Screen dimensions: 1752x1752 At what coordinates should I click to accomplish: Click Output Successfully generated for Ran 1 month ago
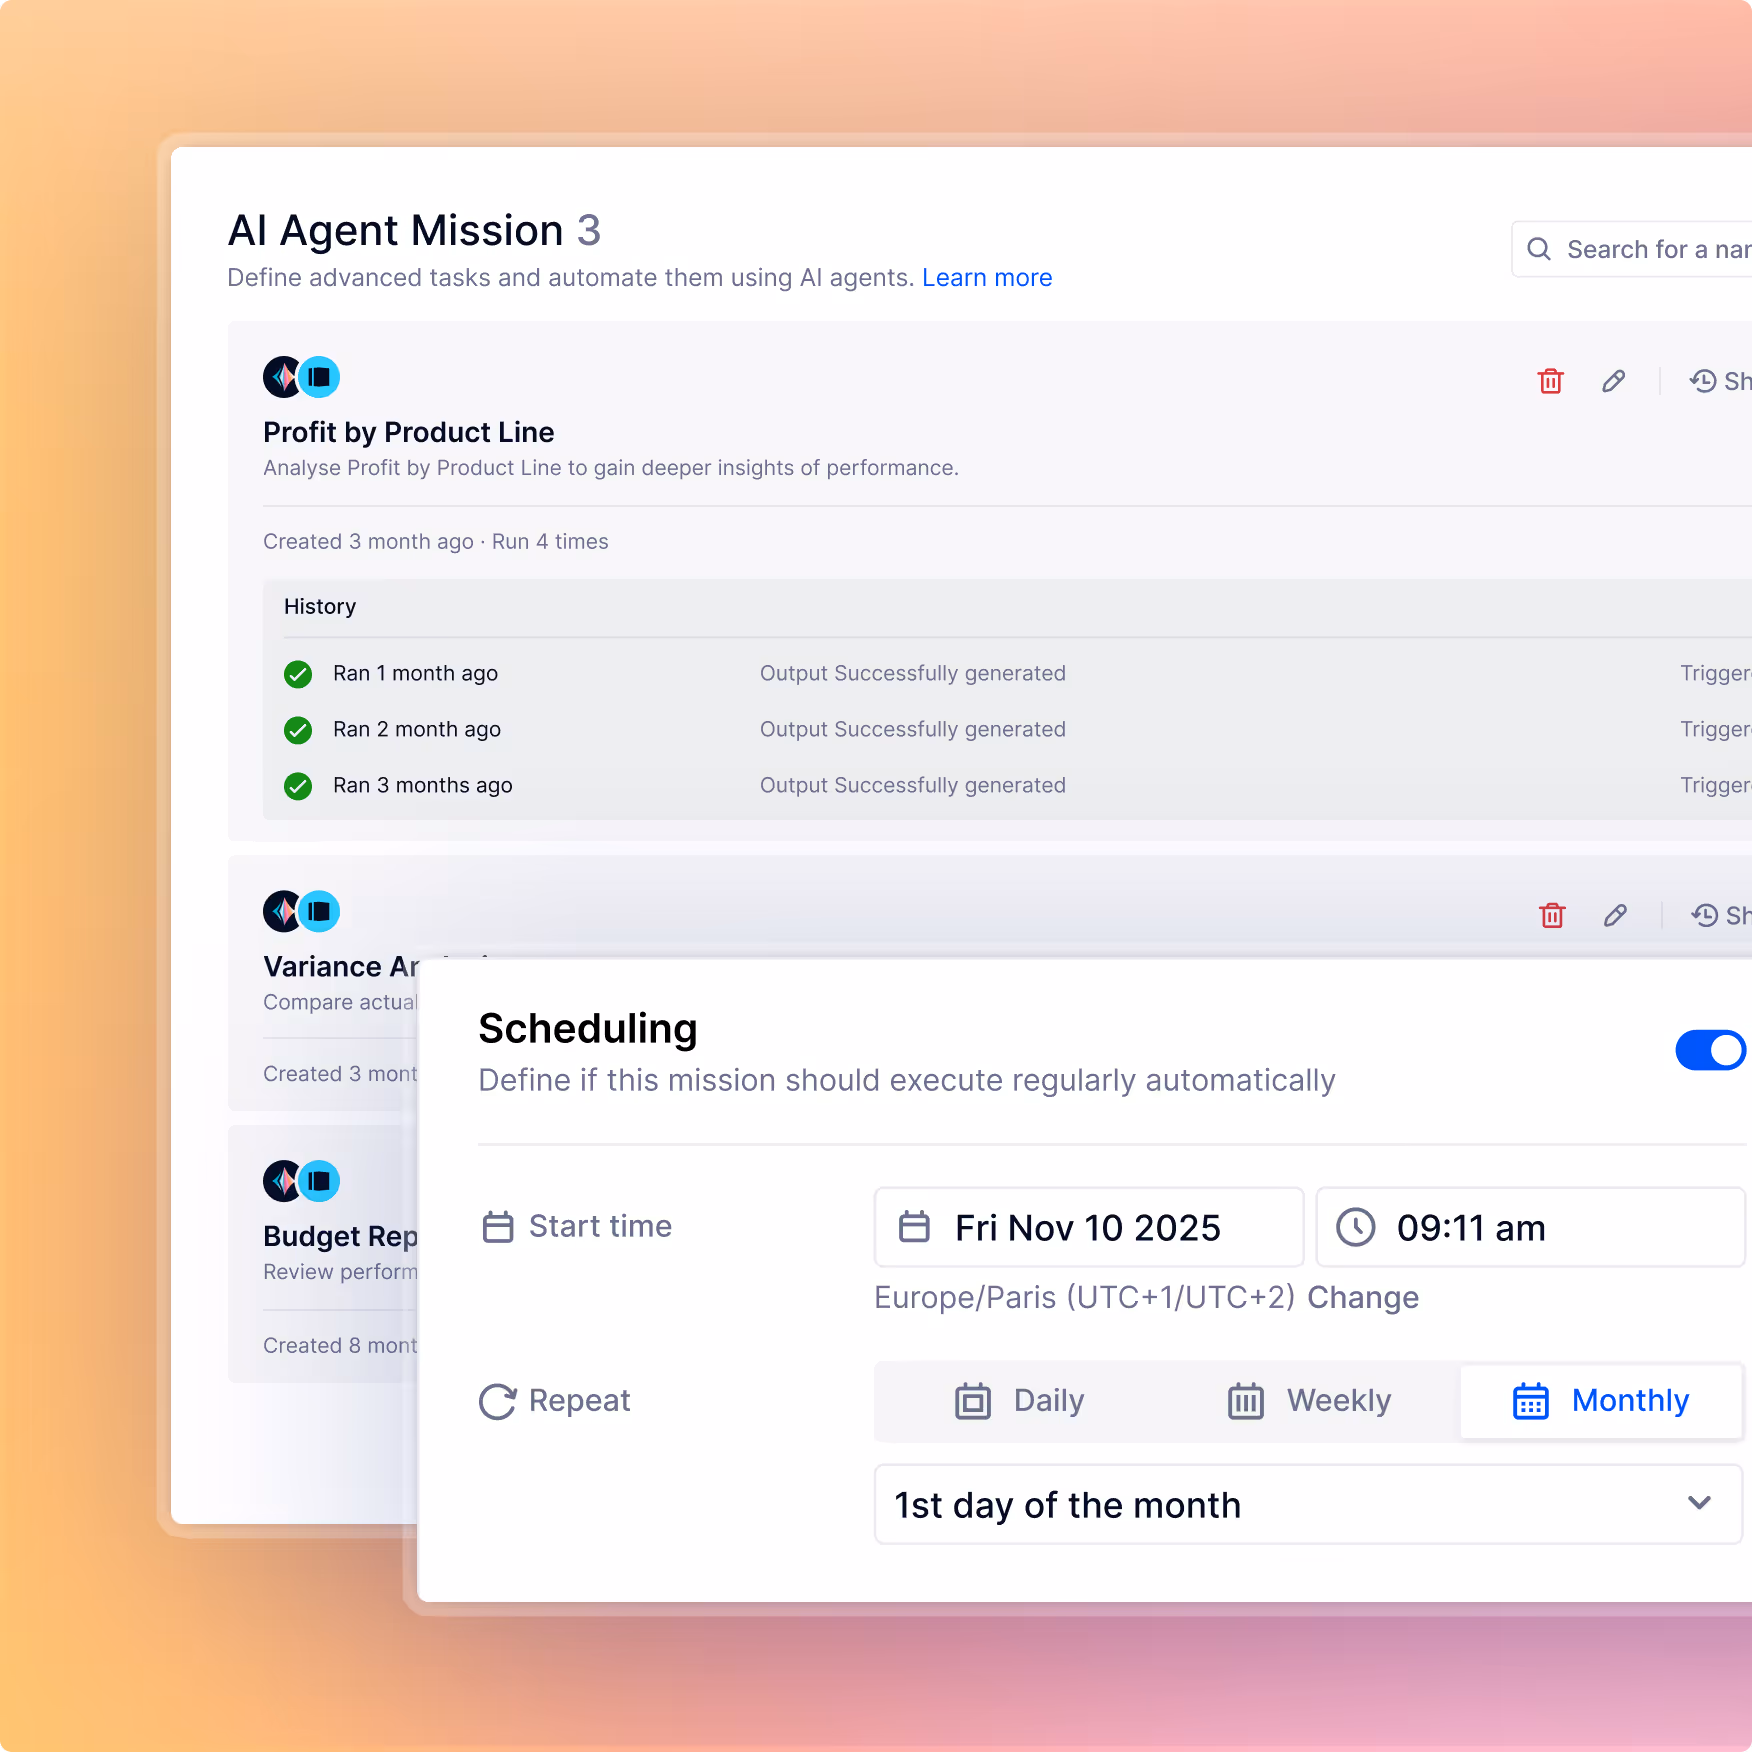point(913,673)
